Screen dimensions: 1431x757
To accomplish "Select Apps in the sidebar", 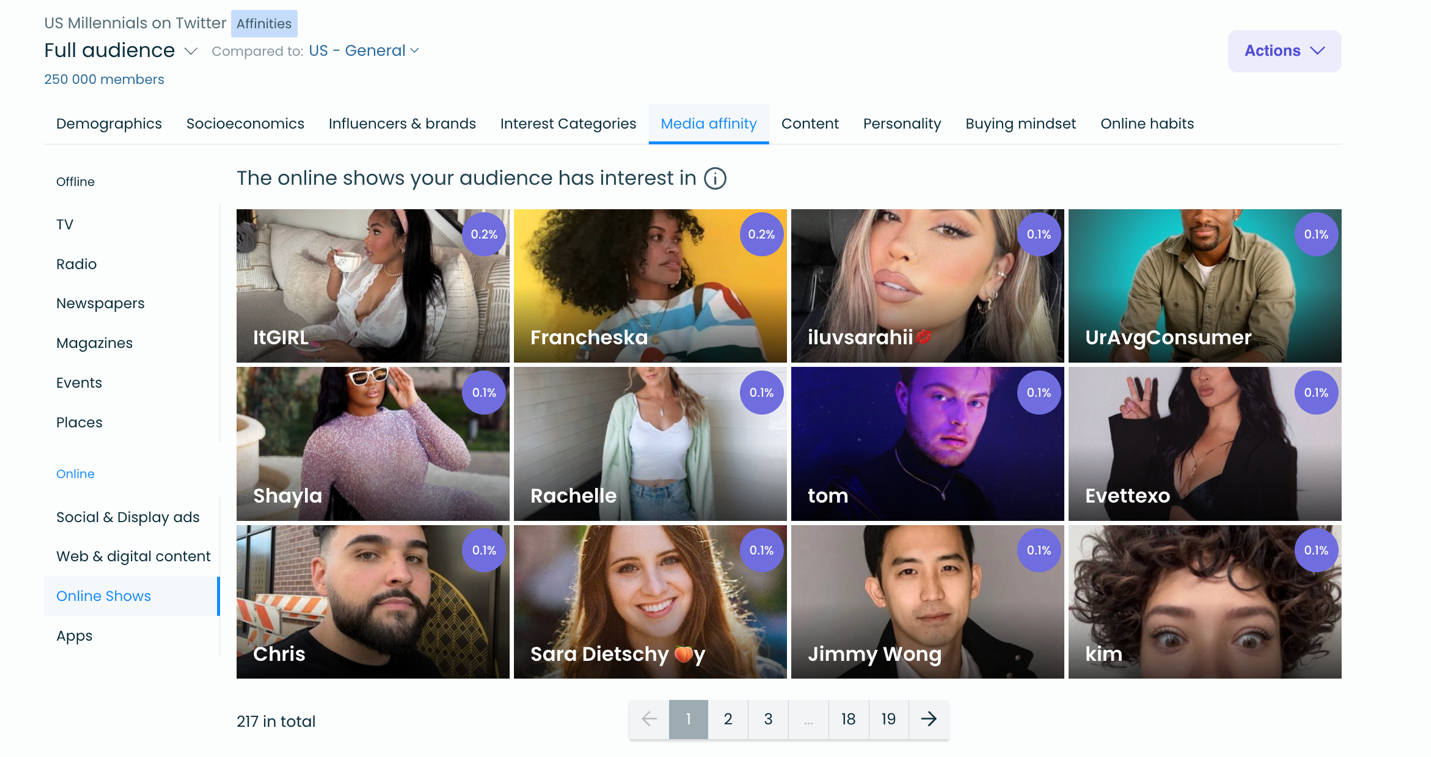I will [74, 636].
